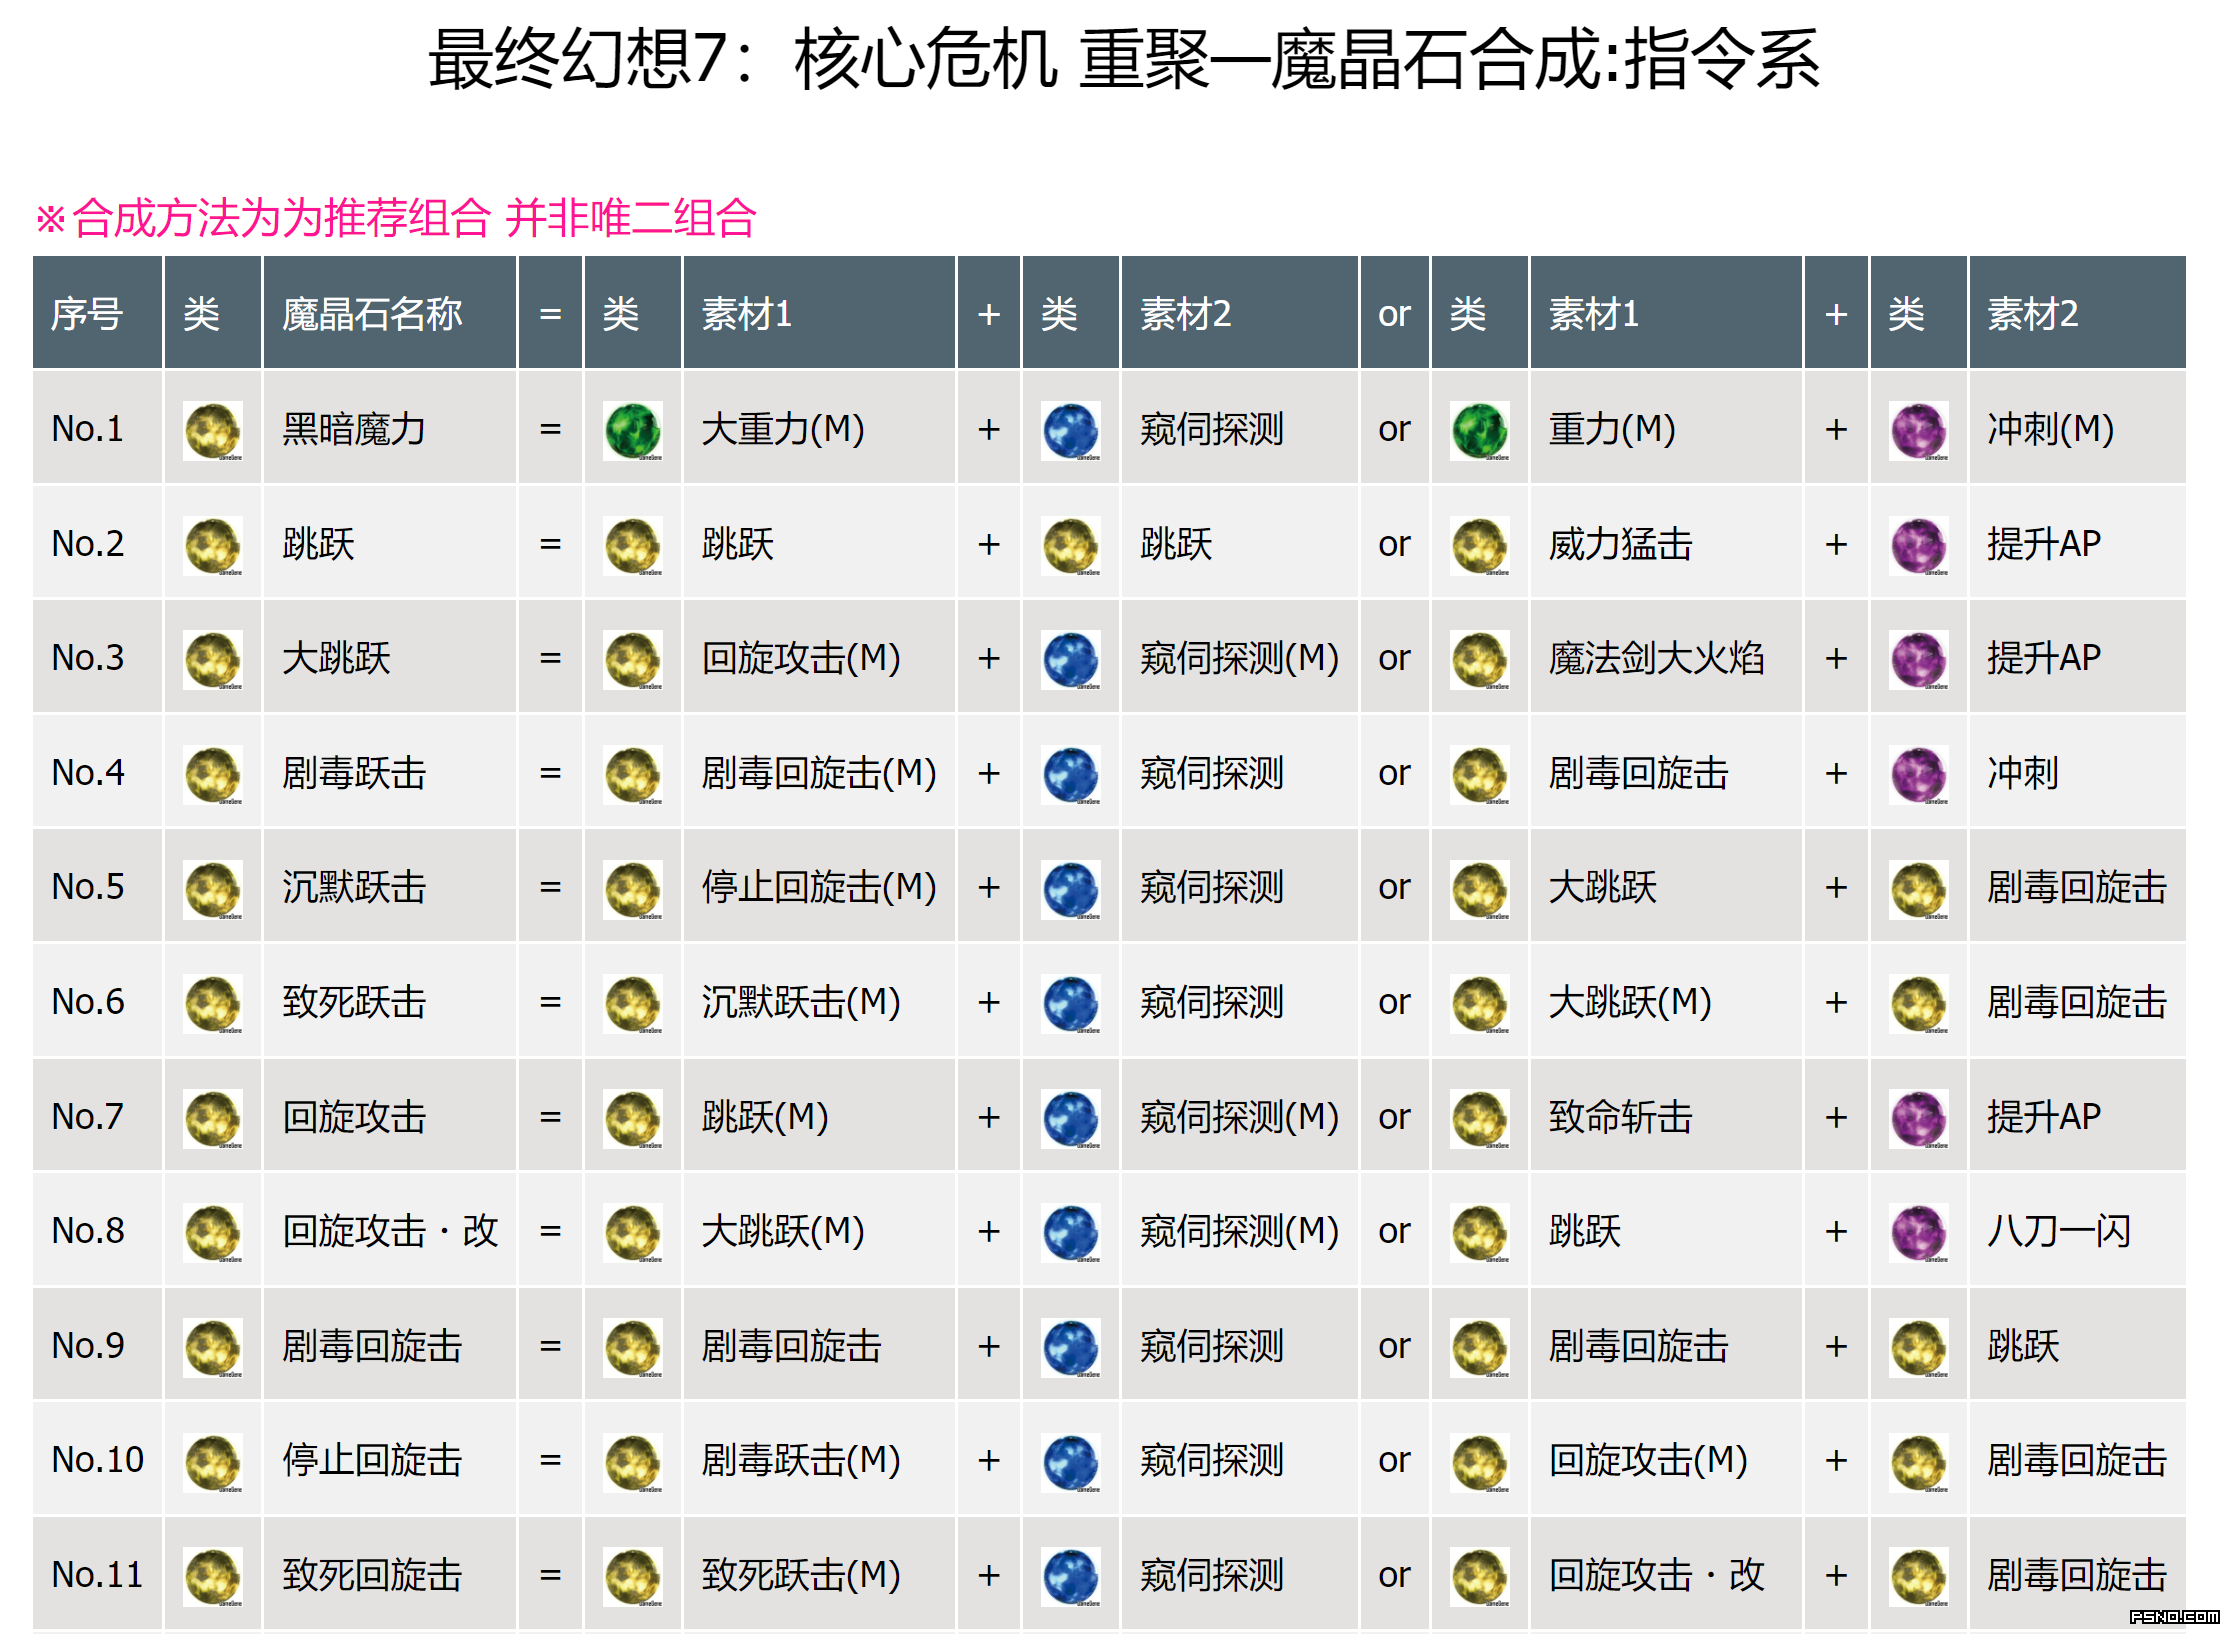
Task: Click the 致死回旋击 name cell
Action: tap(390, 1573)
